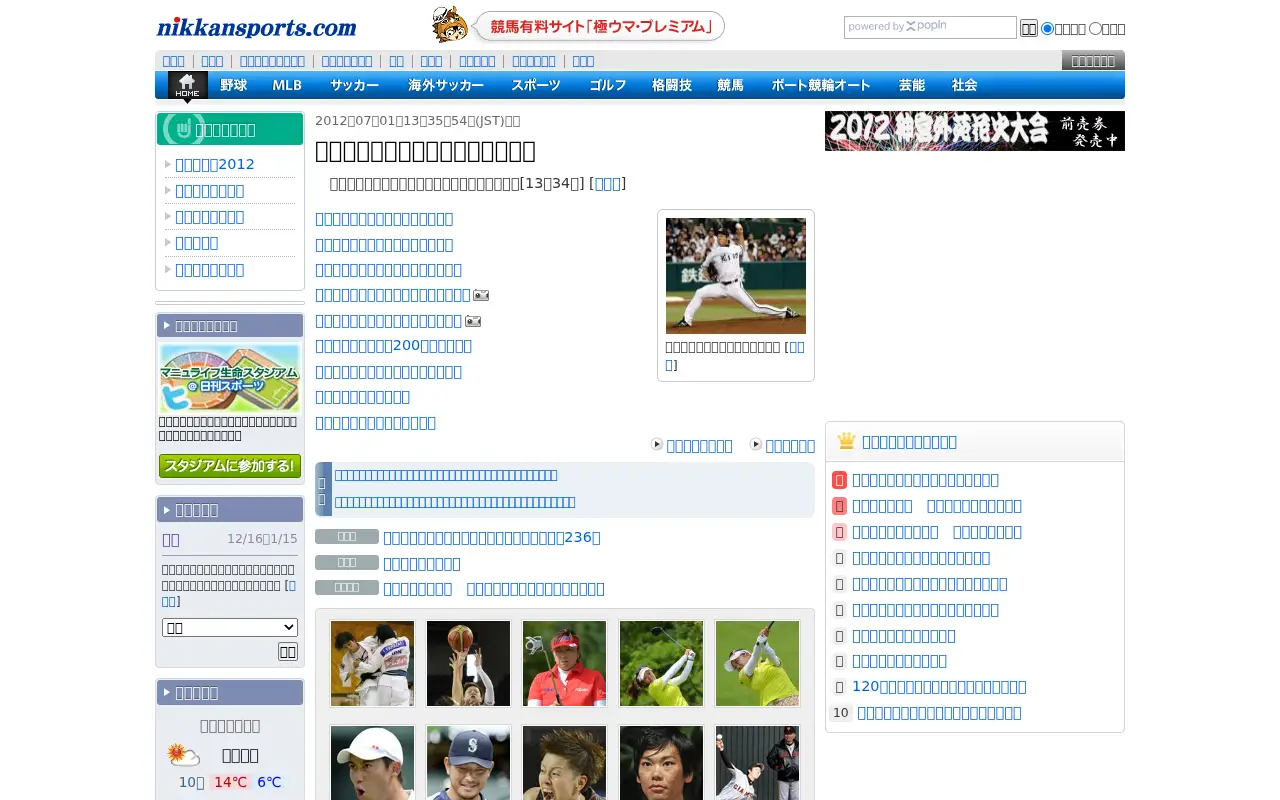Screen dimensions: 1280x800
Task: Open the dropdown in the left sidebar
Action: click(x=230, y=627)
